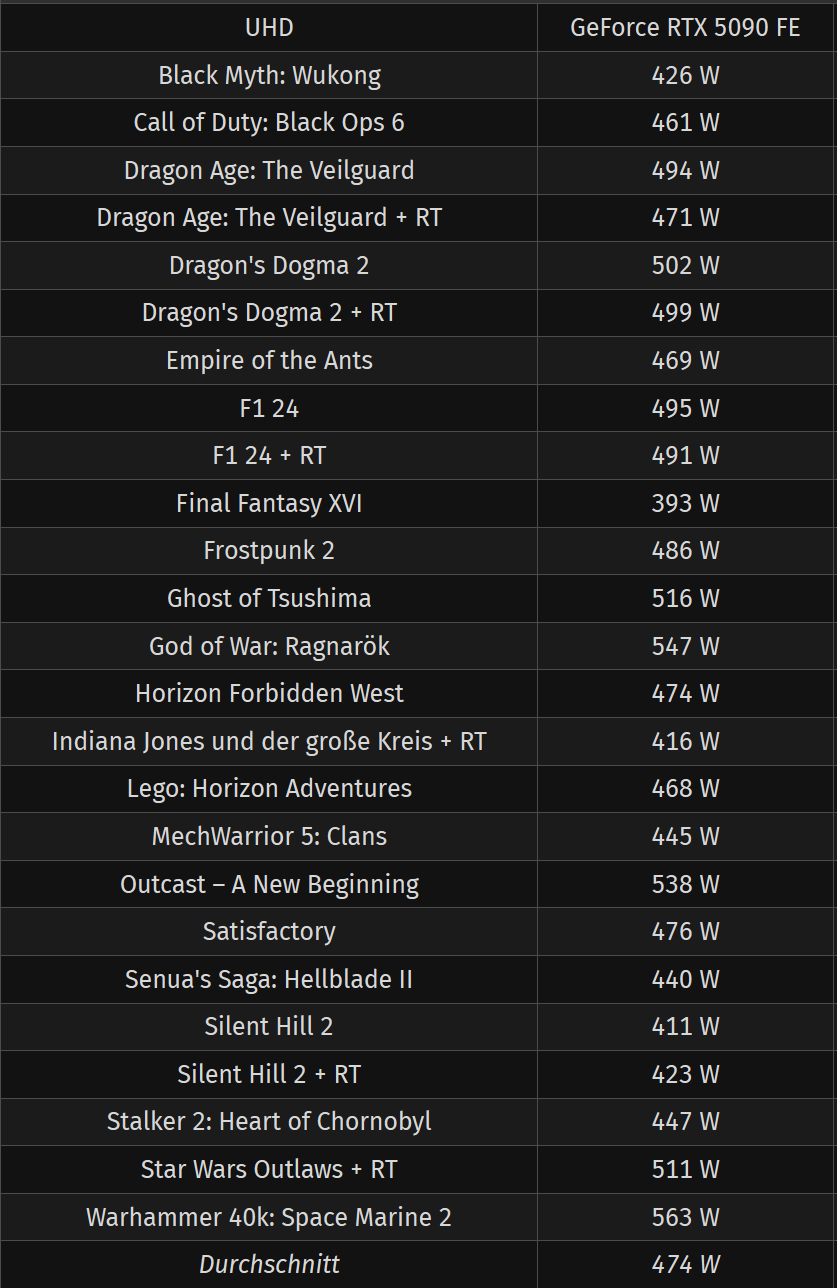Select the 547 W value cell
Image resolution: width=837 pixels, height=1288 pixels.
[685, 646]
